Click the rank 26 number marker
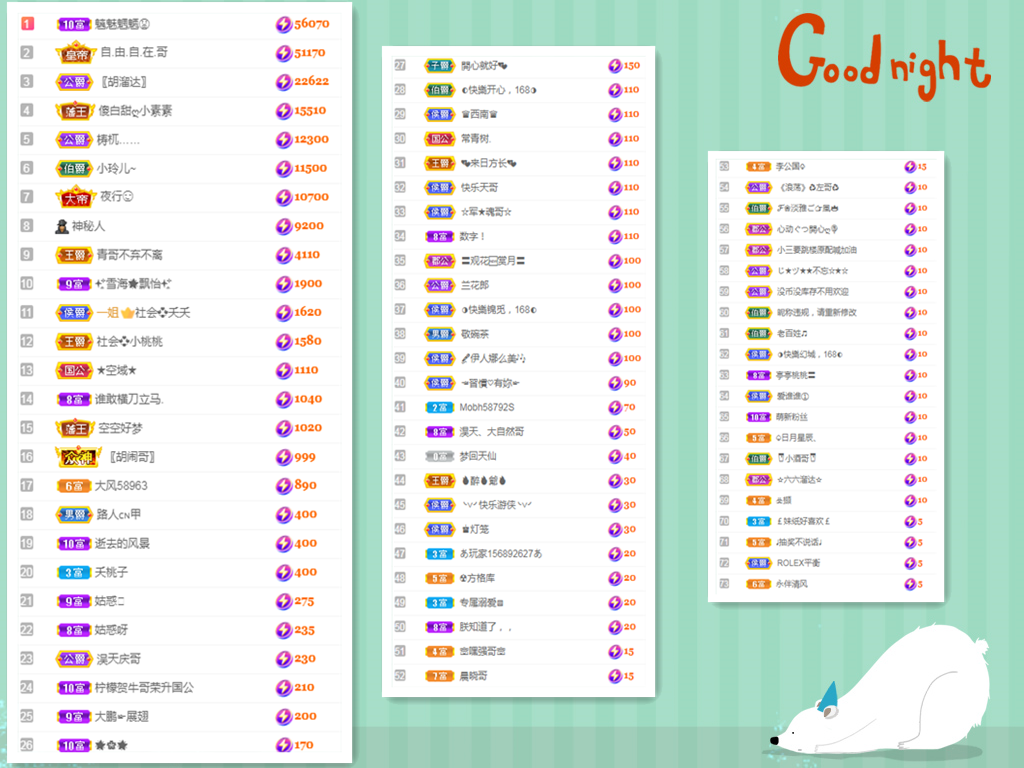 click(27, 744)
